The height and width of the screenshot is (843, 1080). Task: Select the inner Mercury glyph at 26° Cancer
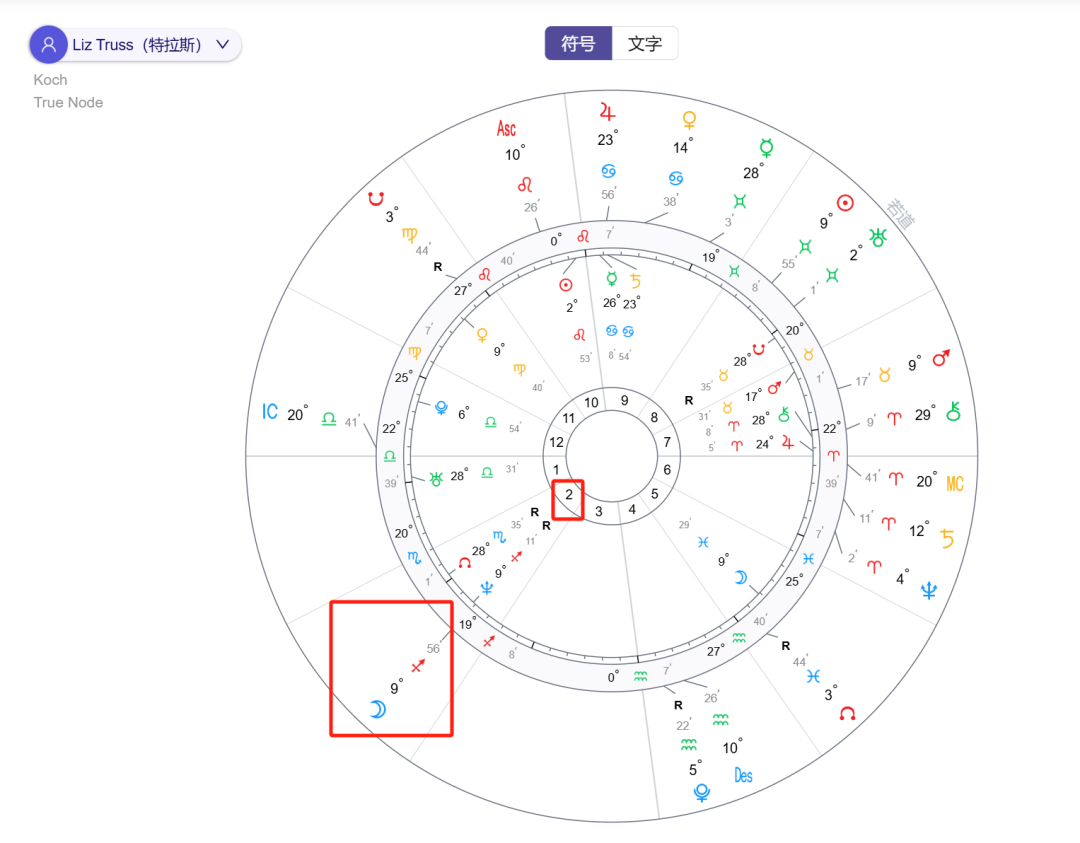click(612, 279)
